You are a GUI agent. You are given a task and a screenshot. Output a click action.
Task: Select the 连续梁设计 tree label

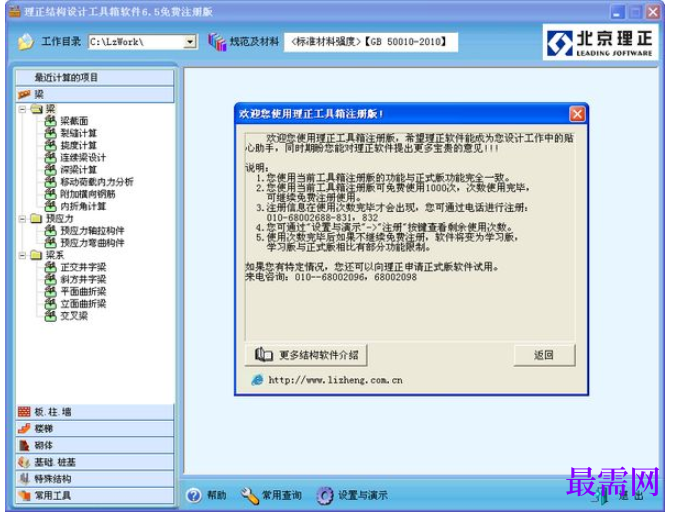[x=83, y=157]
